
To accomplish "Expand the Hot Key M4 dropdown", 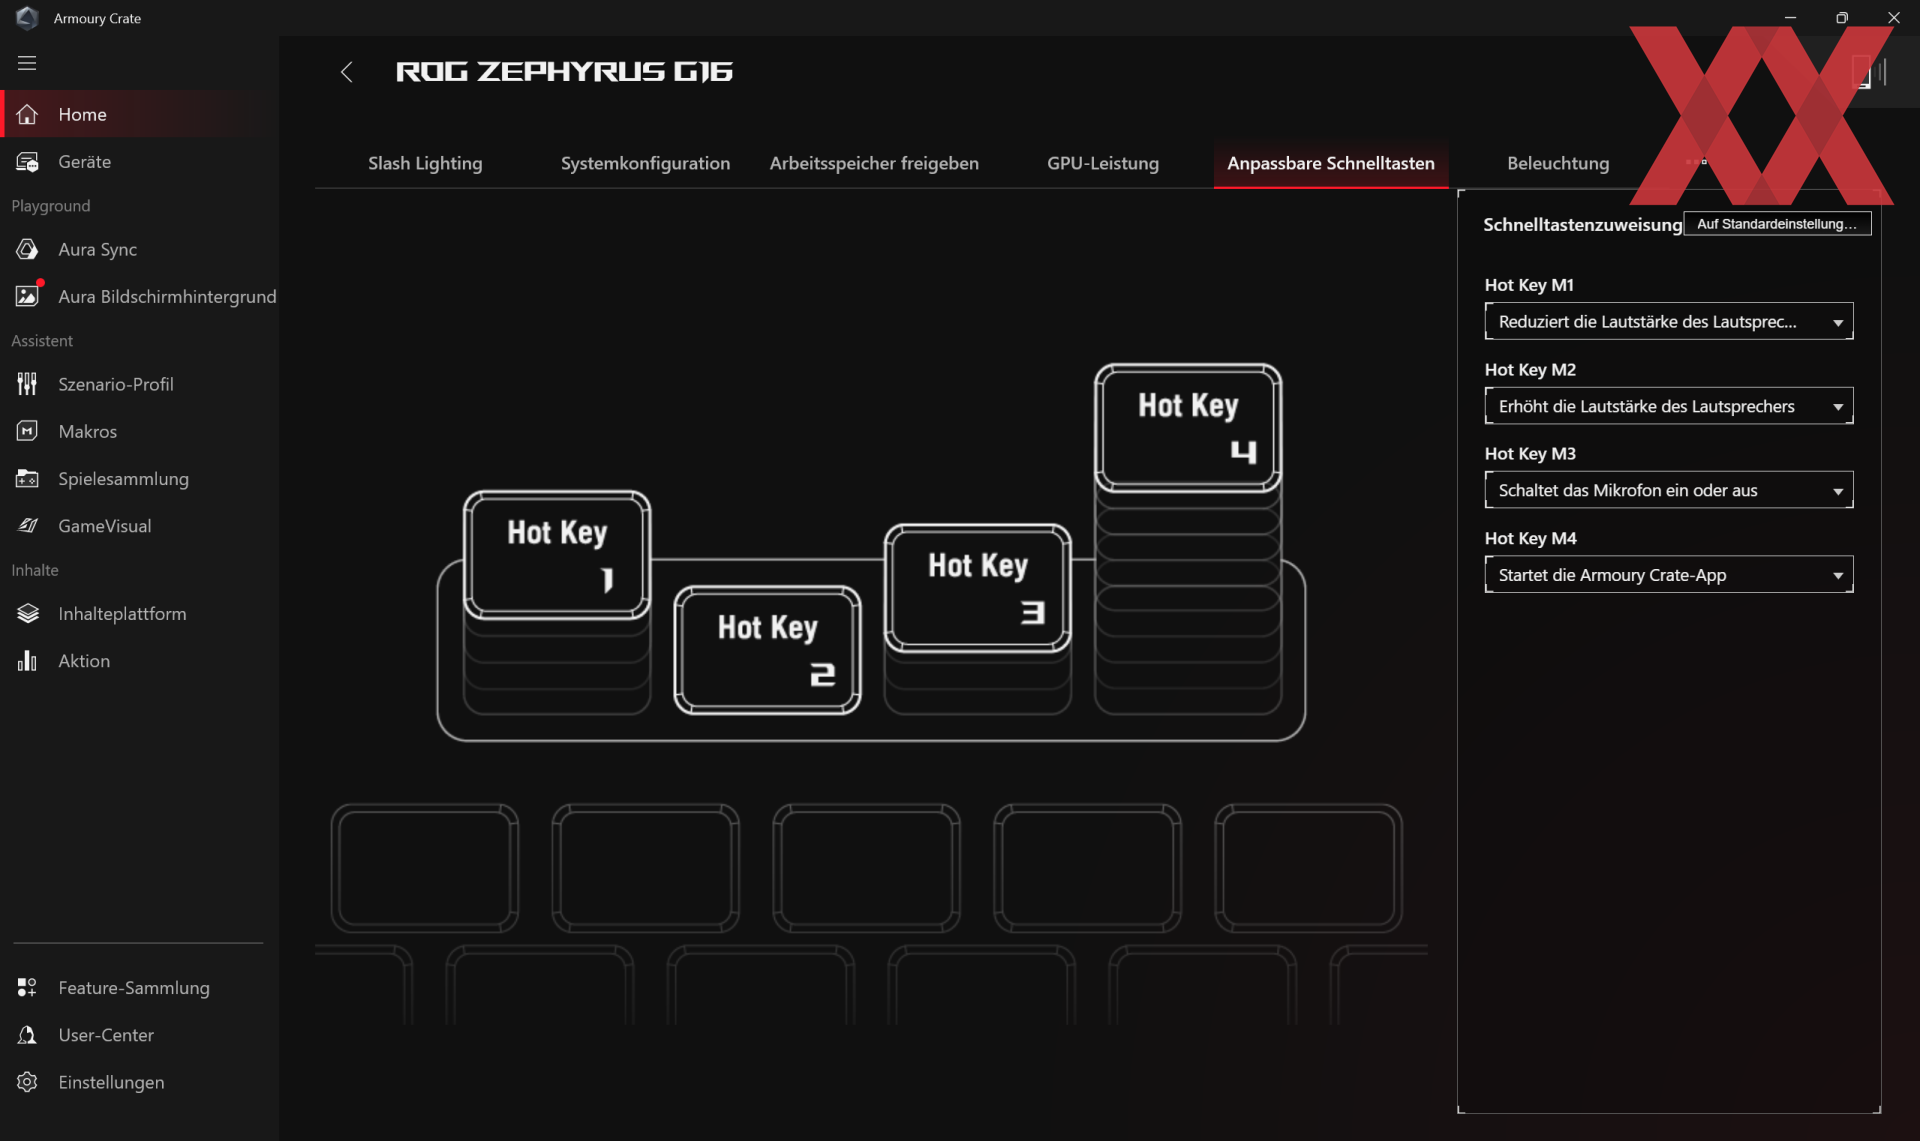I will pyautogui.click(x=1668, y=575).
